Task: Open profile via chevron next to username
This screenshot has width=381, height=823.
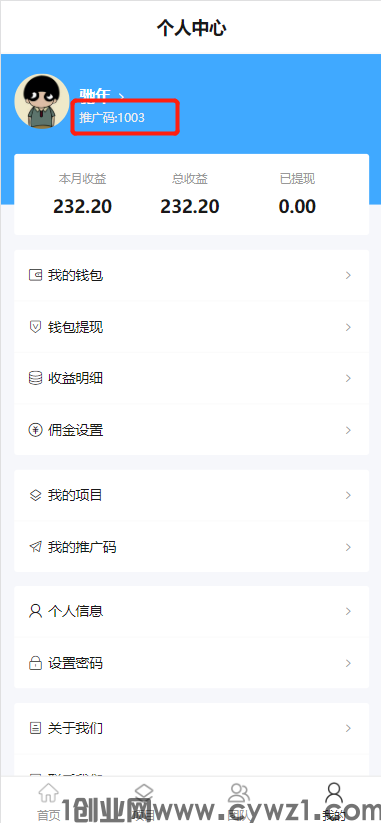Action: tap(122, 95)
